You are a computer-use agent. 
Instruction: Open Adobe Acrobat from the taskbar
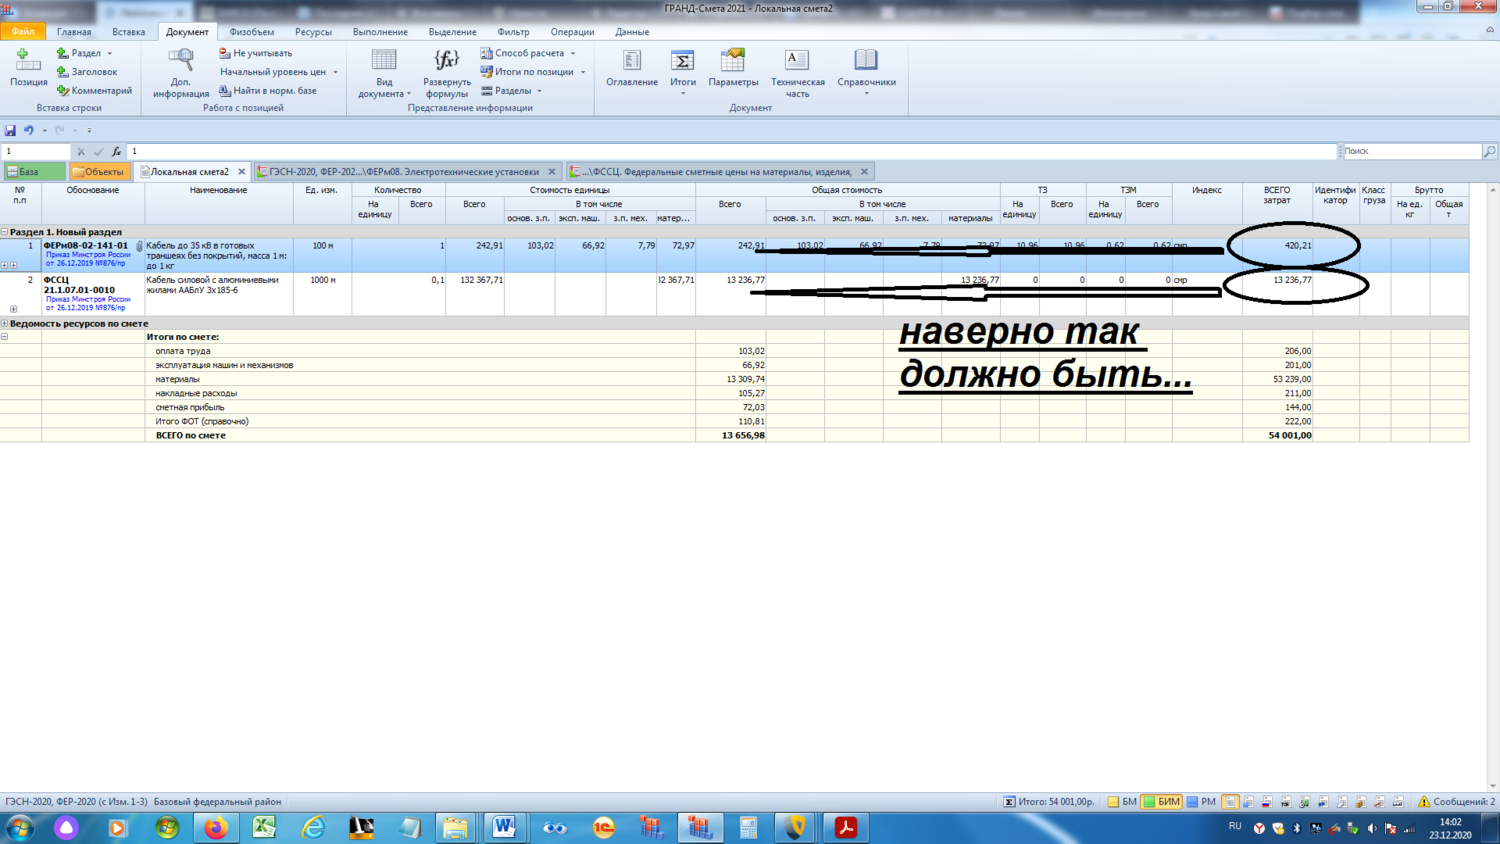click(846, 828)
